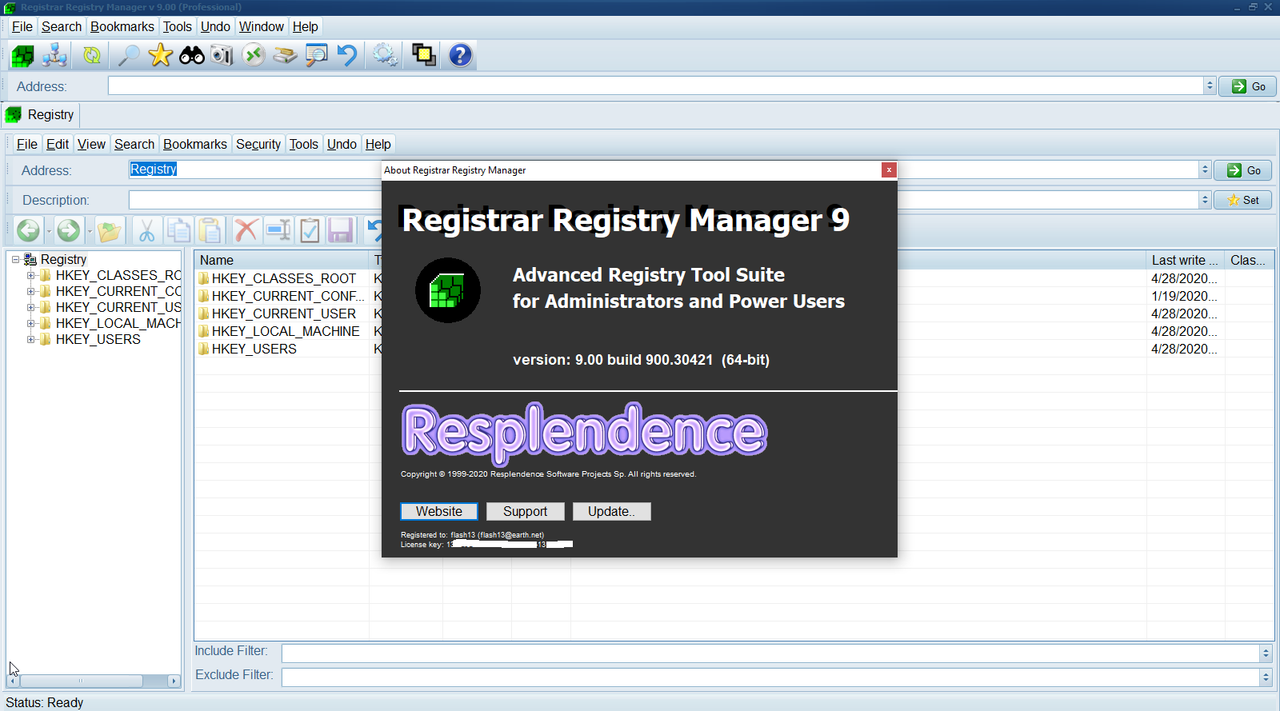Select the Registry tab

point(40,115)
